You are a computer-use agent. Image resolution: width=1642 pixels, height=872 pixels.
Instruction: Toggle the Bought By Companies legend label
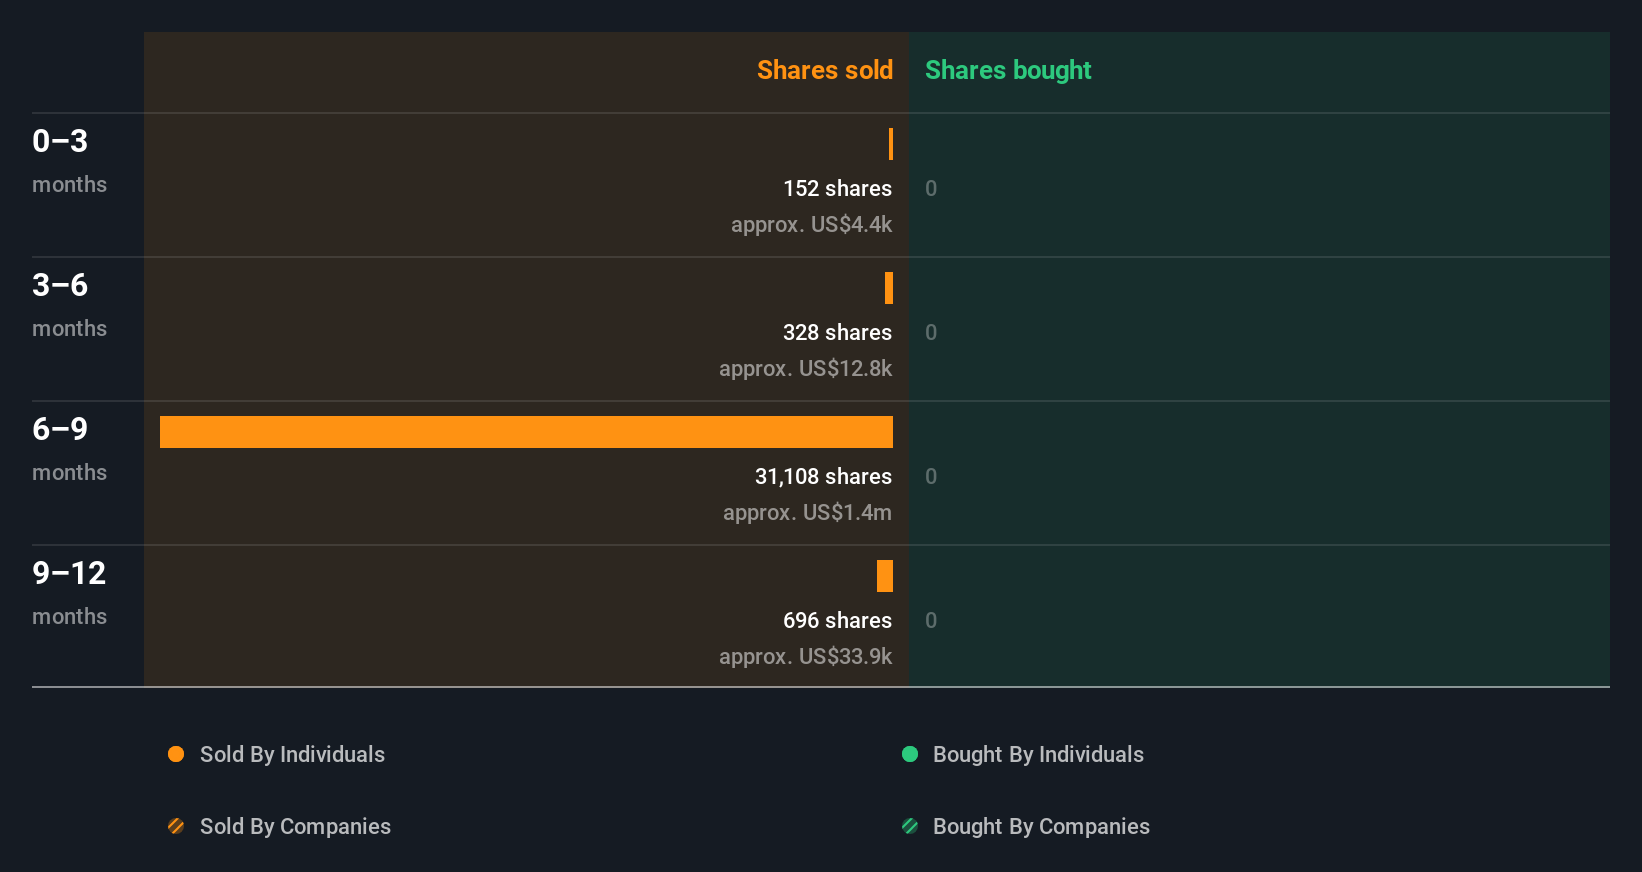[1041, 826]
